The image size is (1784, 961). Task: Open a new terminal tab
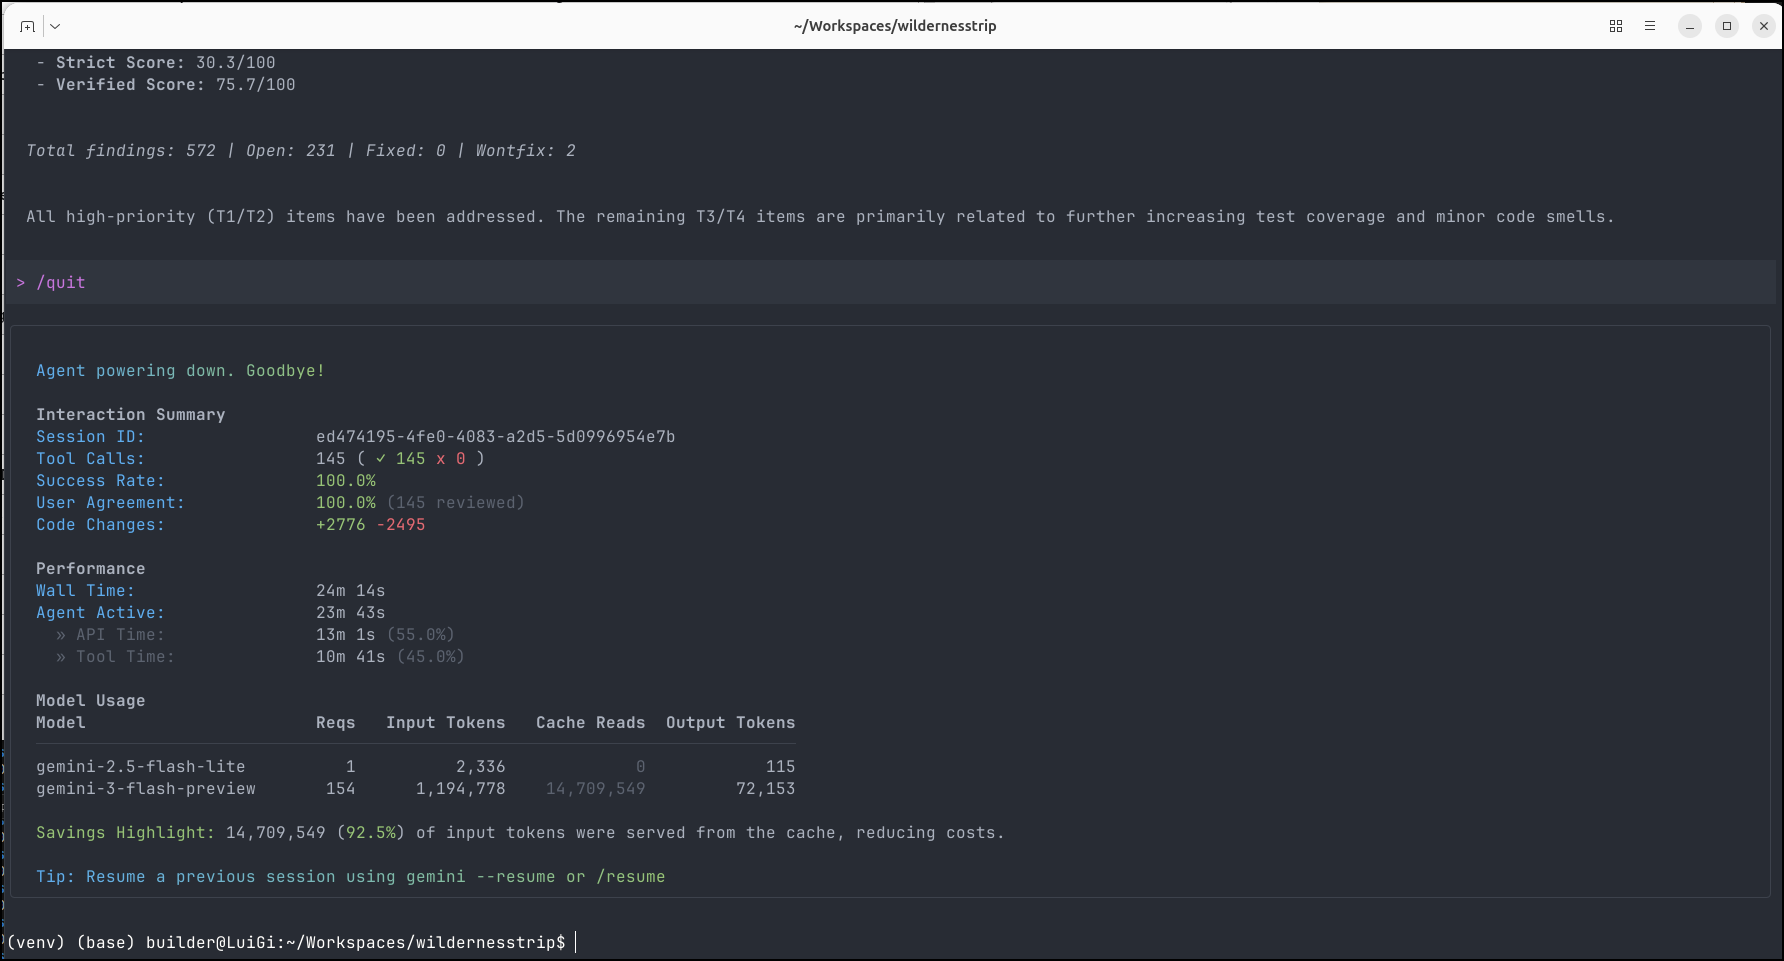coord(27,26)
